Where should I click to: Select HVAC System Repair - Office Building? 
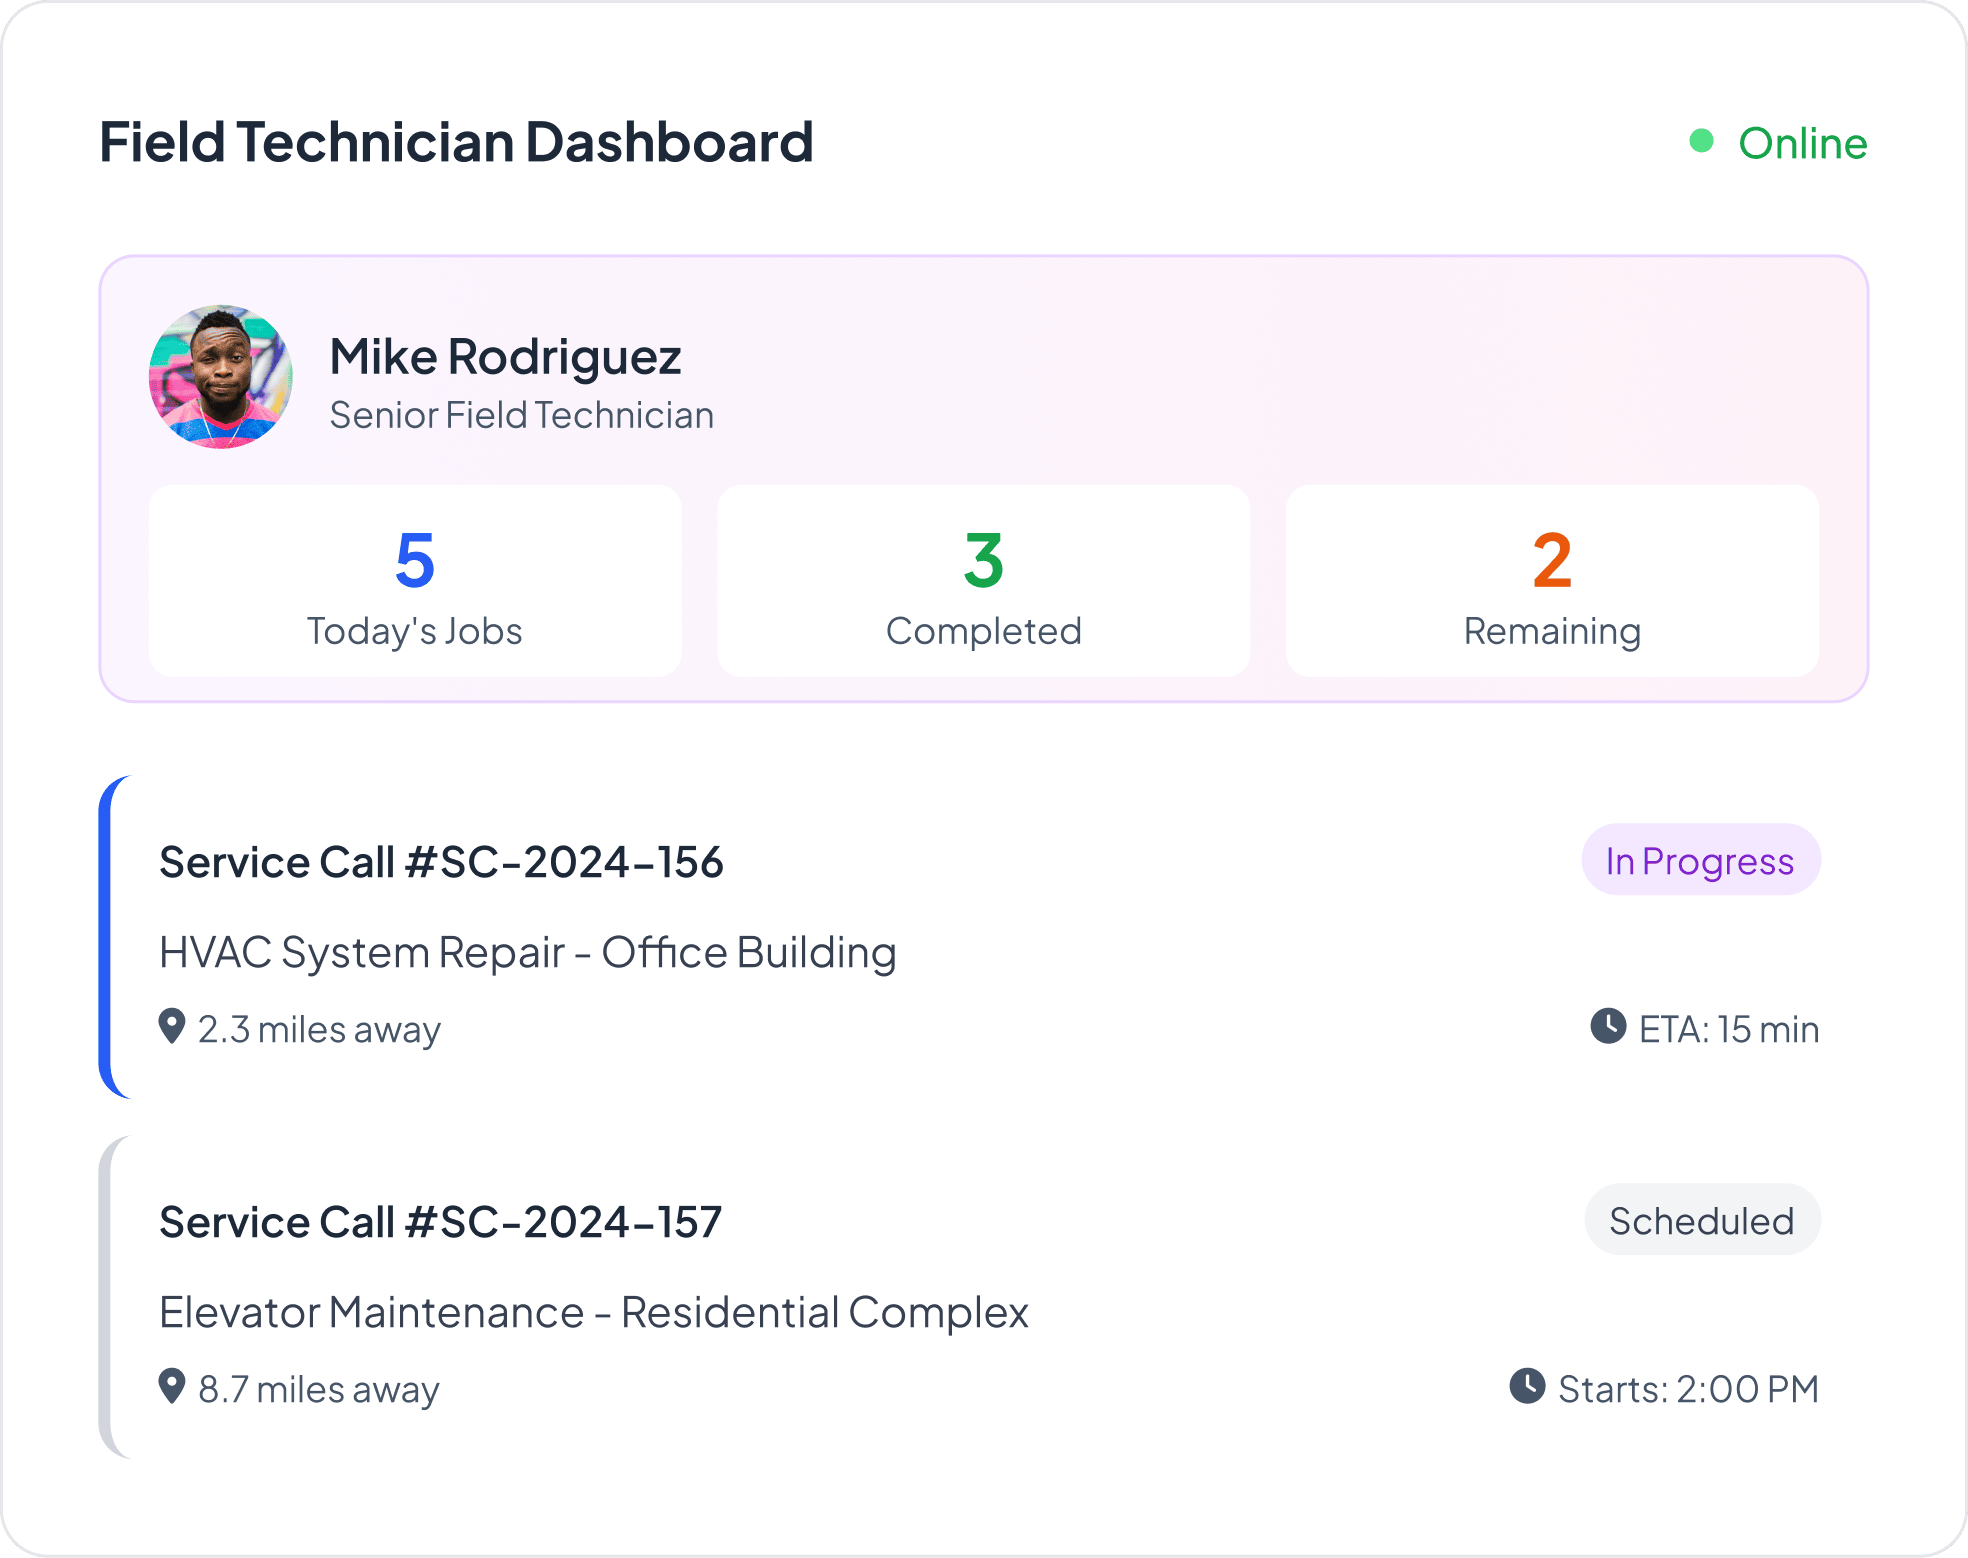[527, 952]
